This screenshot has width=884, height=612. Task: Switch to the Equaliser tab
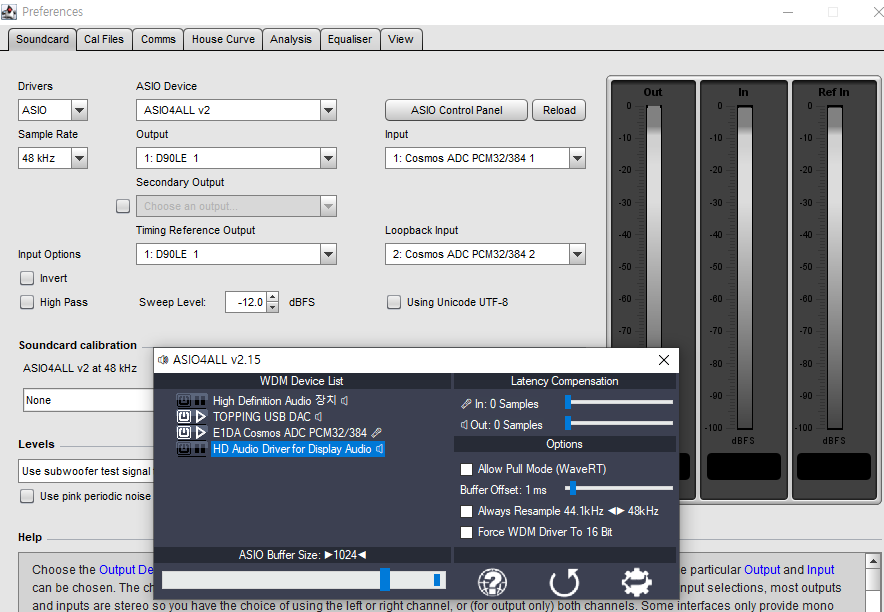tap(350, 39)
